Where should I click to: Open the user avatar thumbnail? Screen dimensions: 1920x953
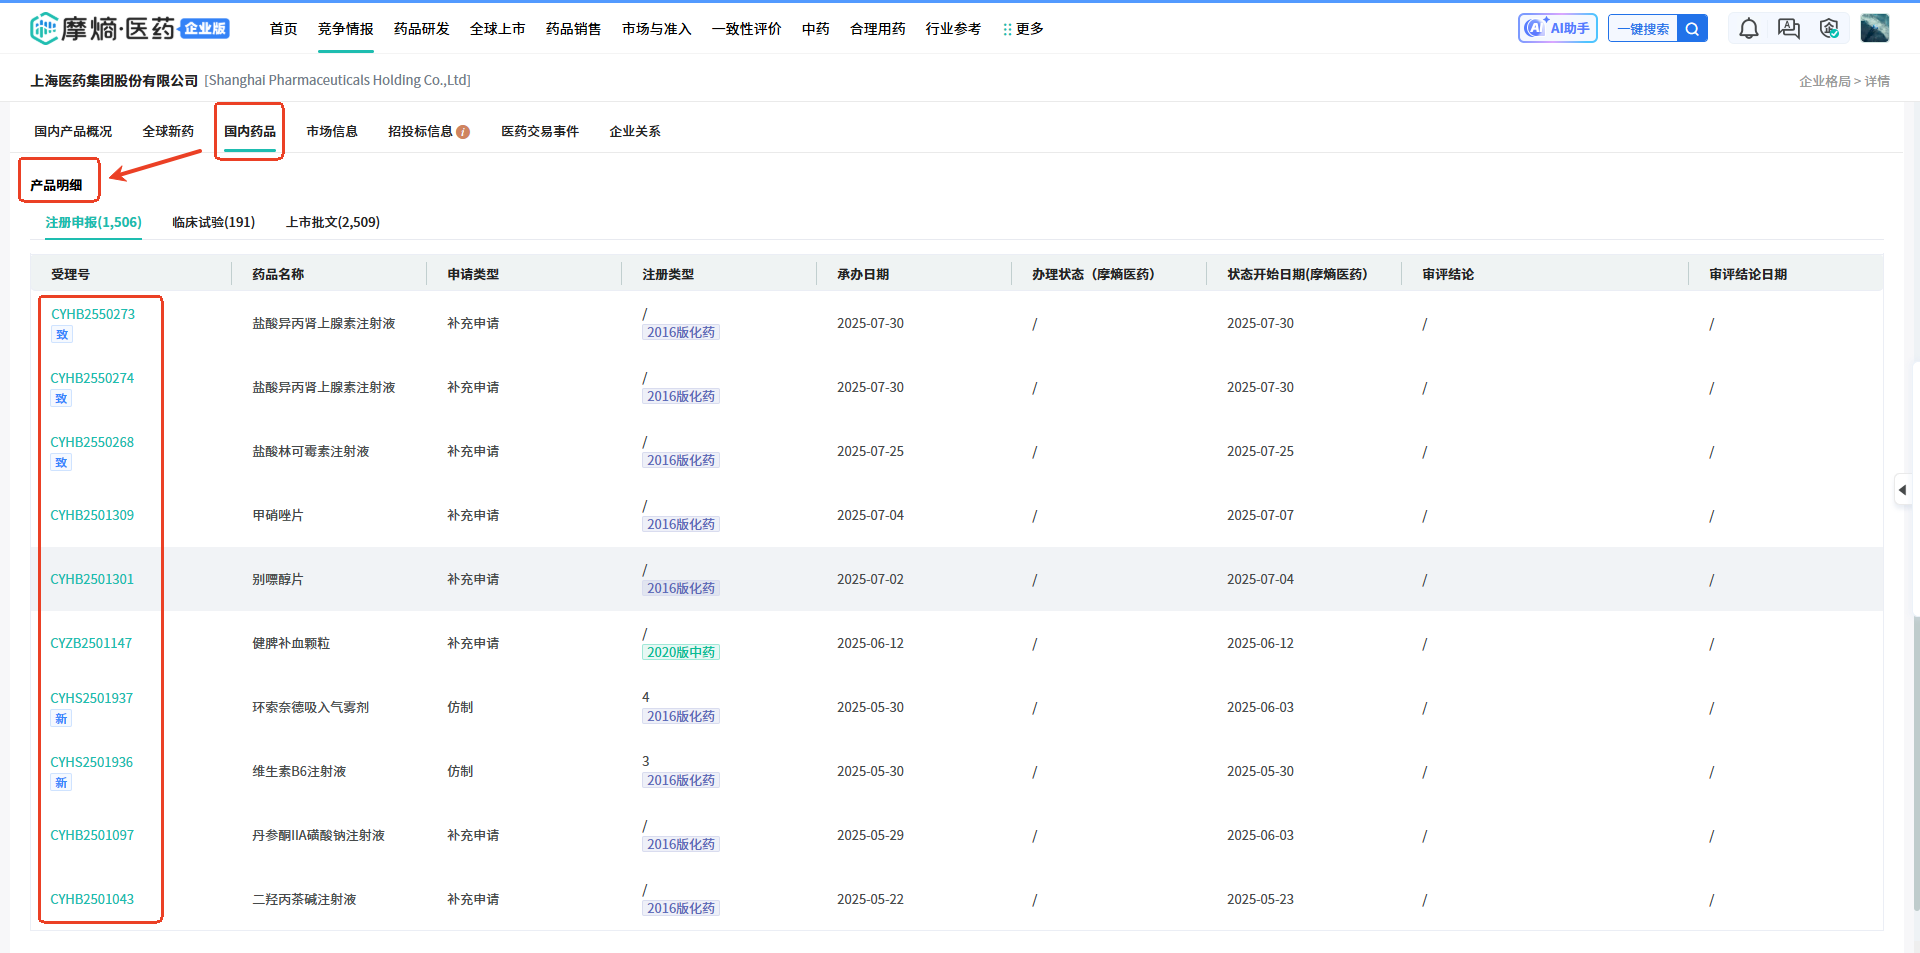click(x=1874, y=28)
